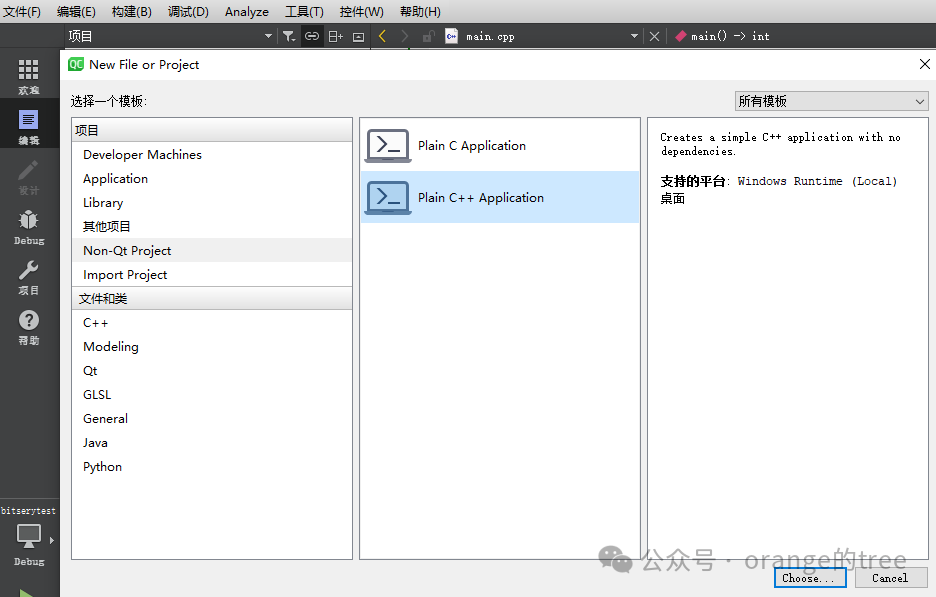Screen dimensions: 936x597
Task: Switch to Debug mode bug icon
Action: 28,220
